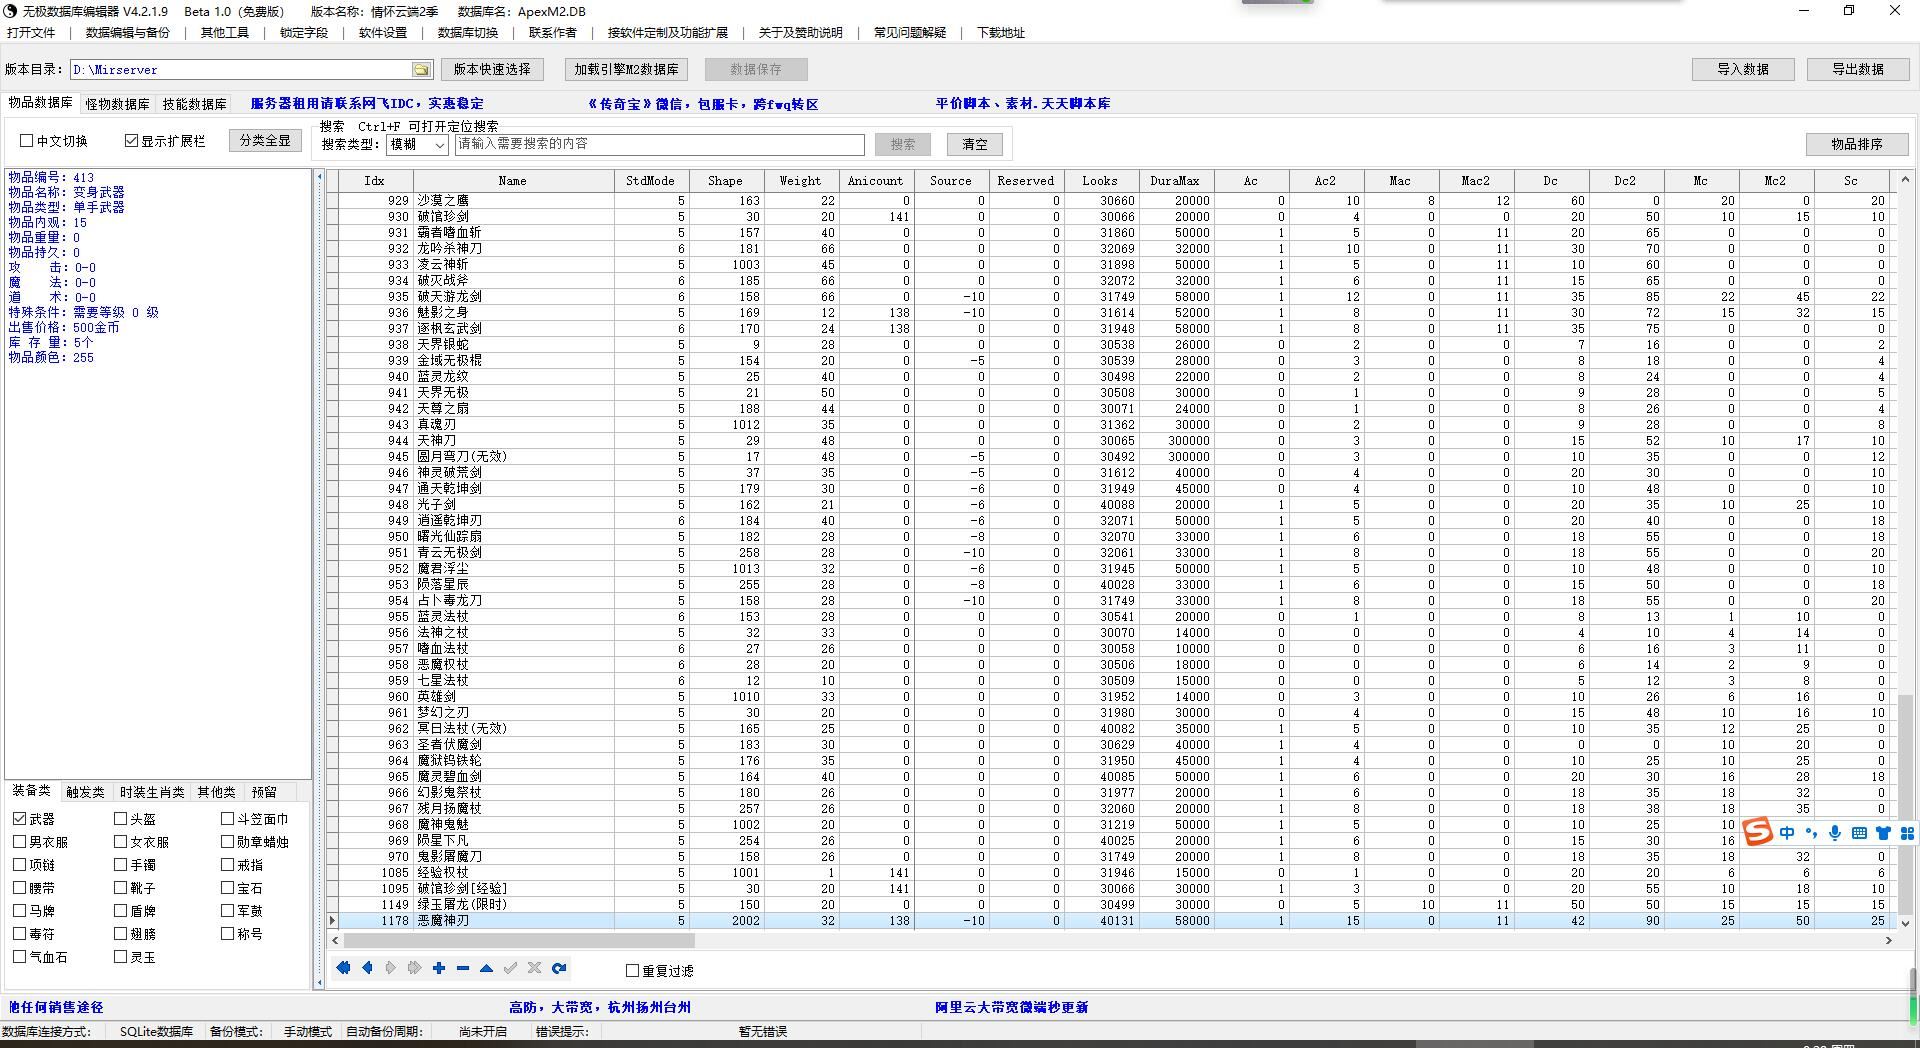Open 搜索类型 模糊 dropdown

coord(417,144)
